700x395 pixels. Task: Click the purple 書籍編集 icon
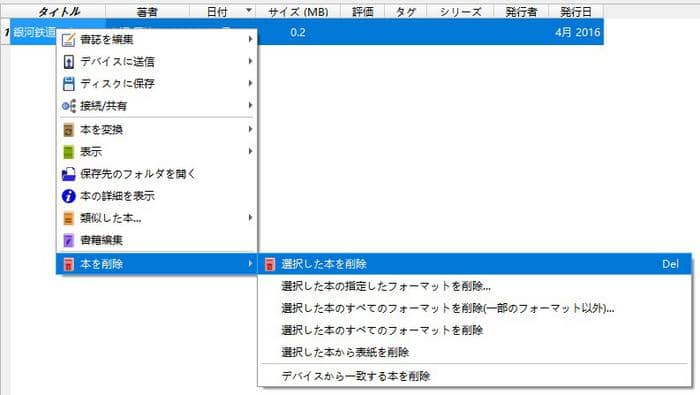tap(68, 241)
